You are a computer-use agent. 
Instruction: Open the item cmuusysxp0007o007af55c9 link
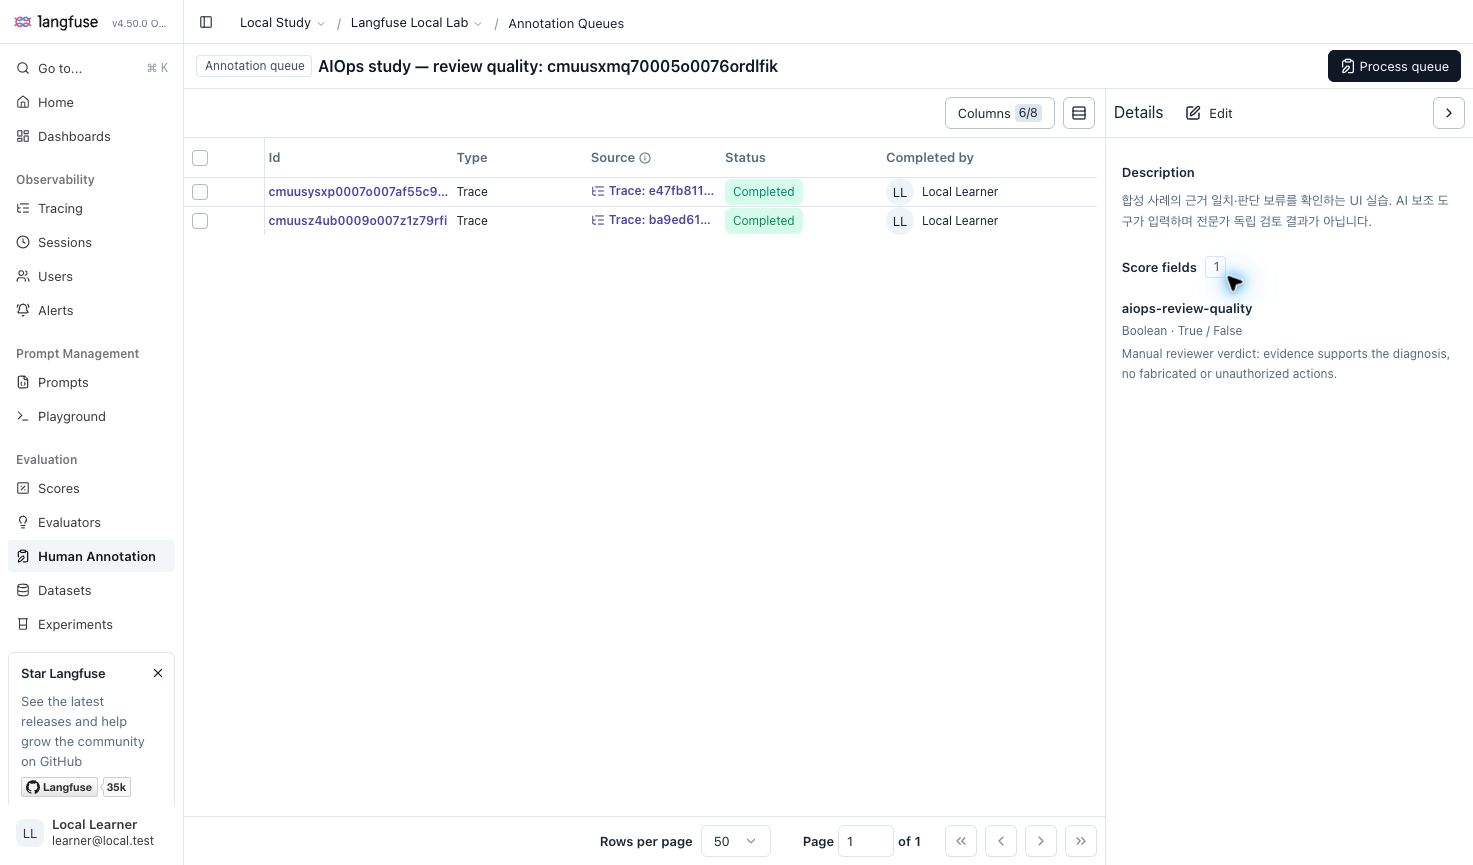358,192
